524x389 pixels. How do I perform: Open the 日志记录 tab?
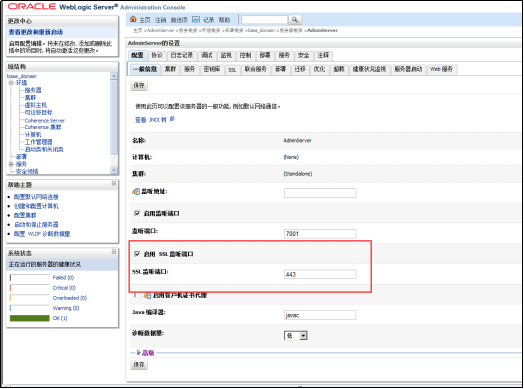click(x=182, y=55)
